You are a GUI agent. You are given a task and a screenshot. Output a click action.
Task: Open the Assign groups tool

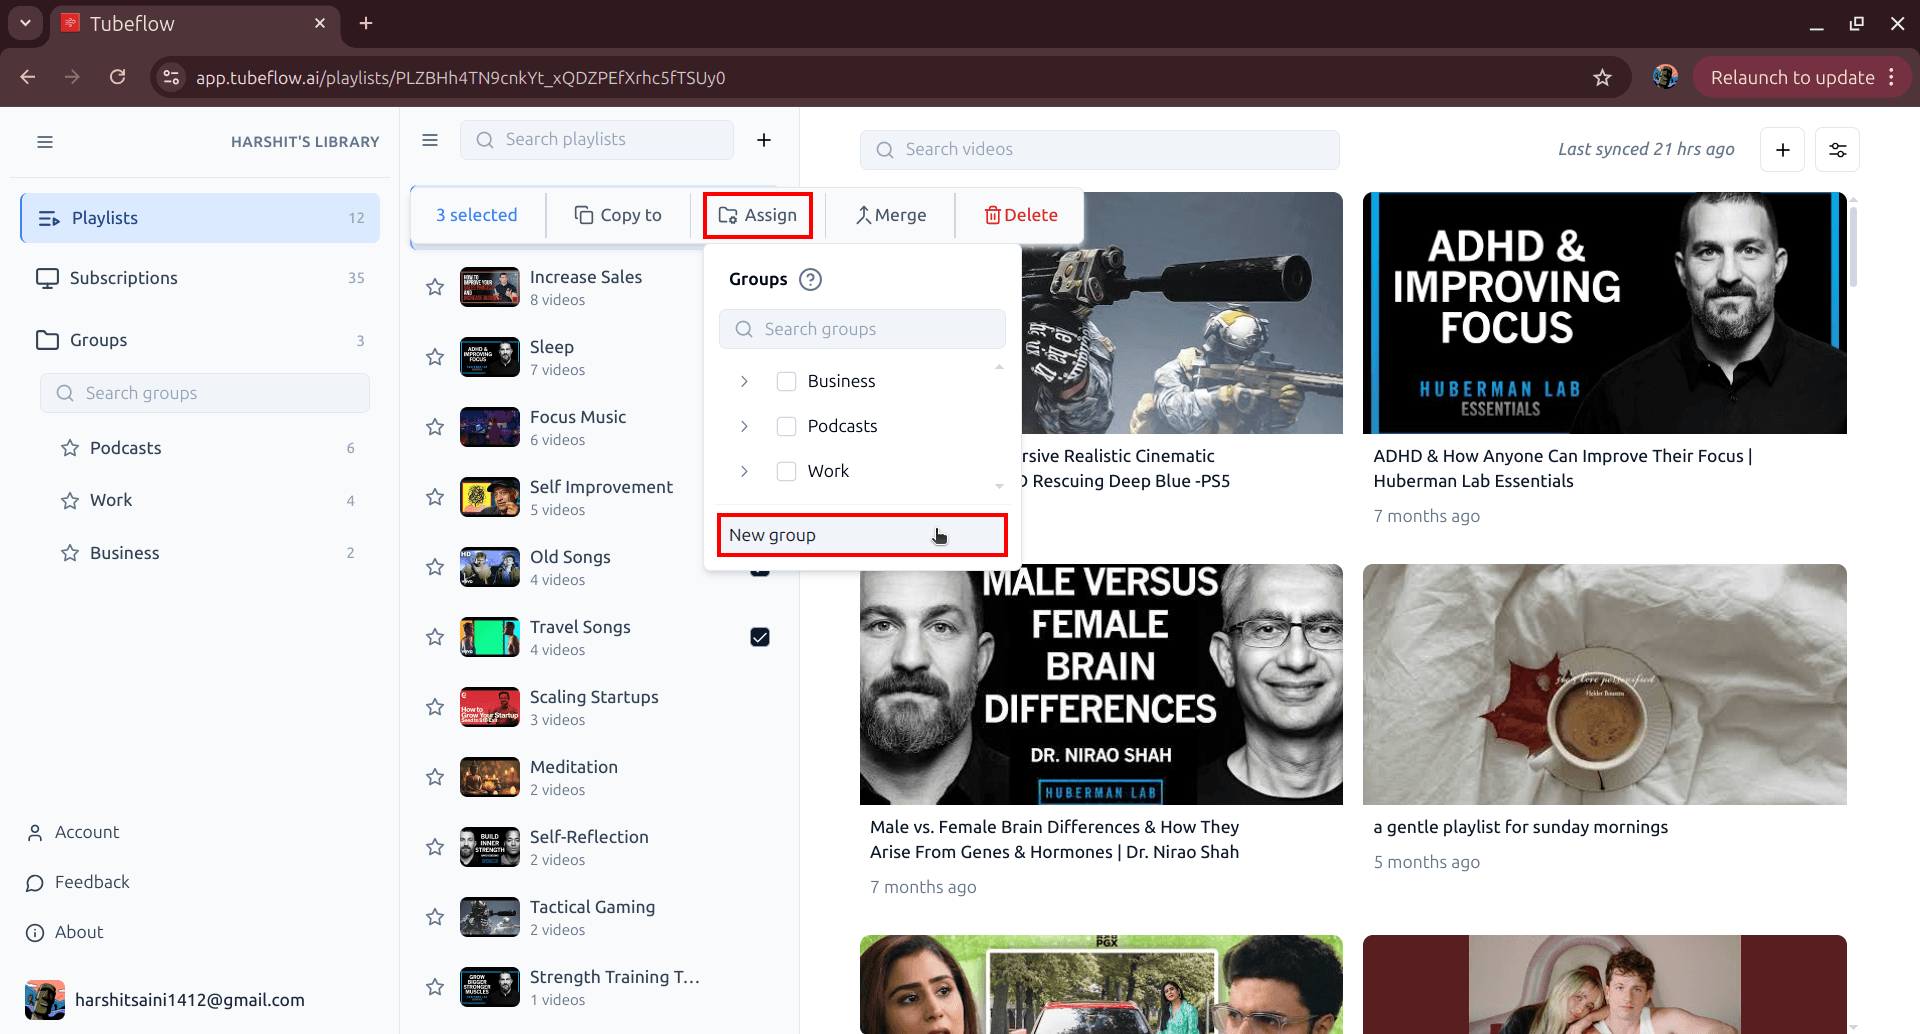757,214
